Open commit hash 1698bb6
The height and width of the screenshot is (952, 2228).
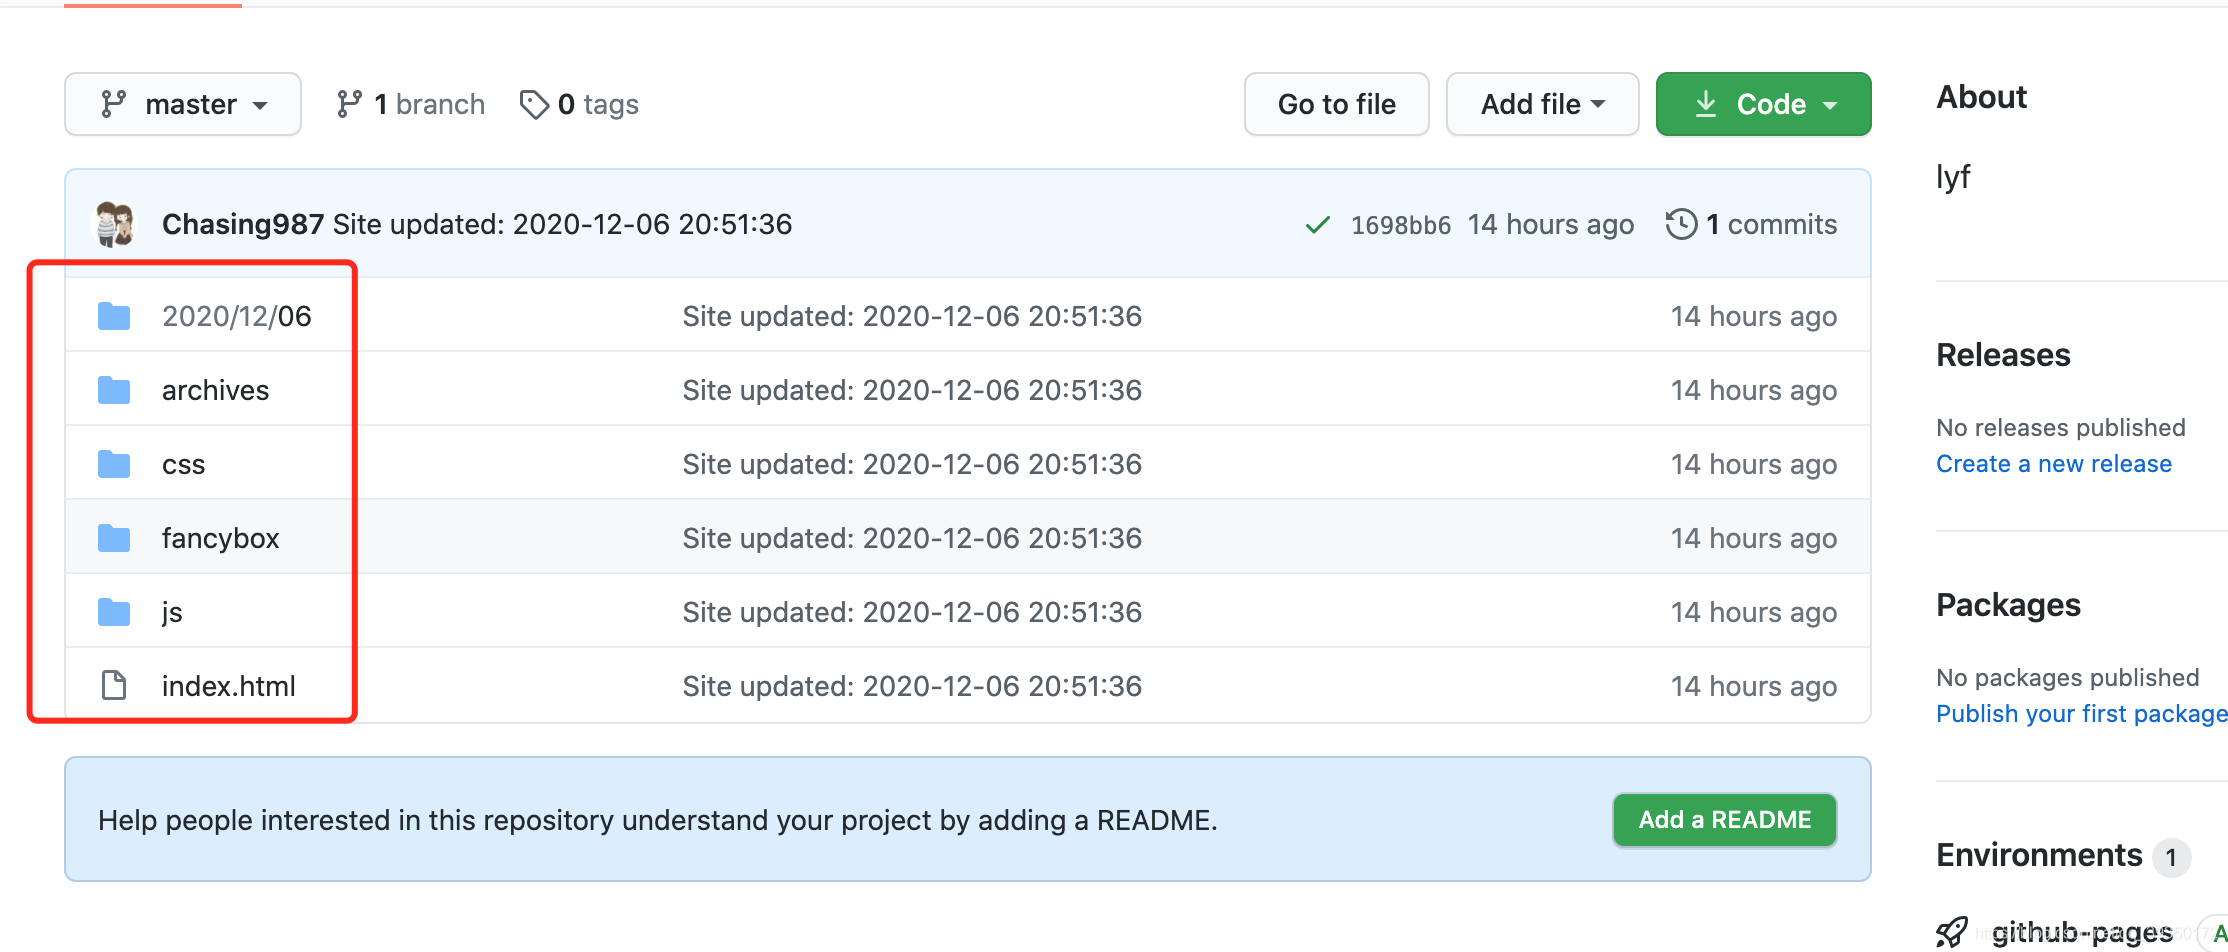coord(1400,225)
